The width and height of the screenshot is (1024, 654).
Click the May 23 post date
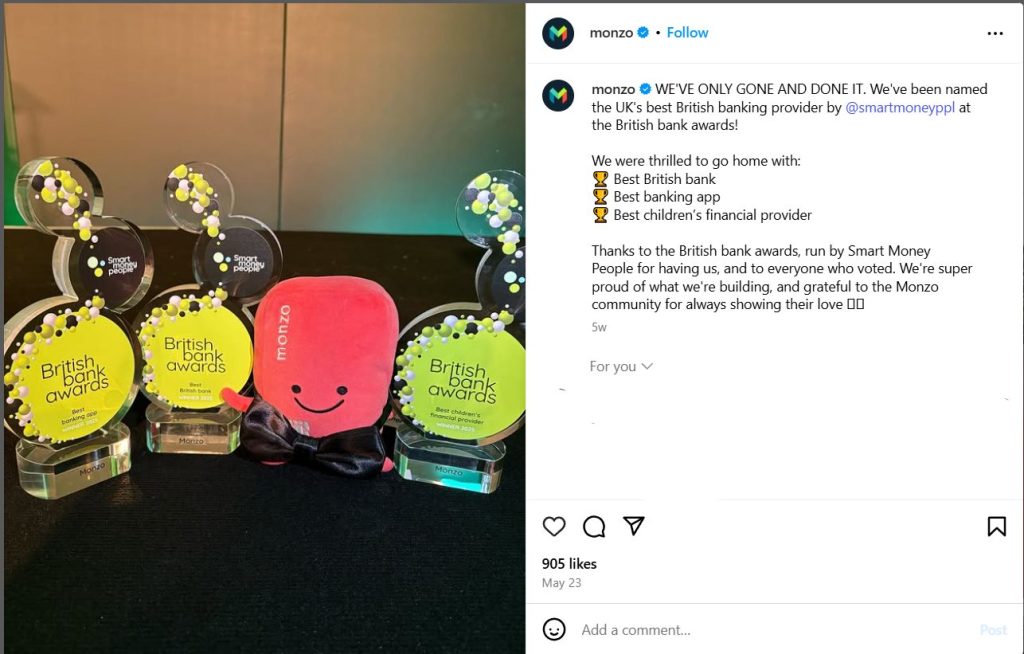pos(561,583)
